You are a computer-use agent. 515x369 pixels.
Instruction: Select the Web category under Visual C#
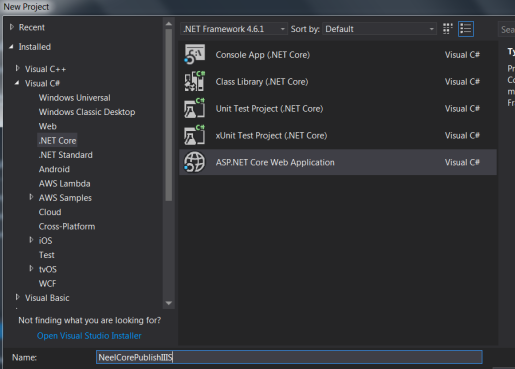(x=48, y=126)
